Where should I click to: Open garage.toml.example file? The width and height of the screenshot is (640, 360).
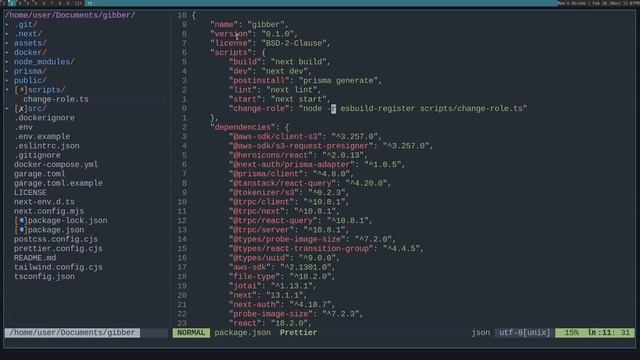pyautogui.click(x=58, y=183)
